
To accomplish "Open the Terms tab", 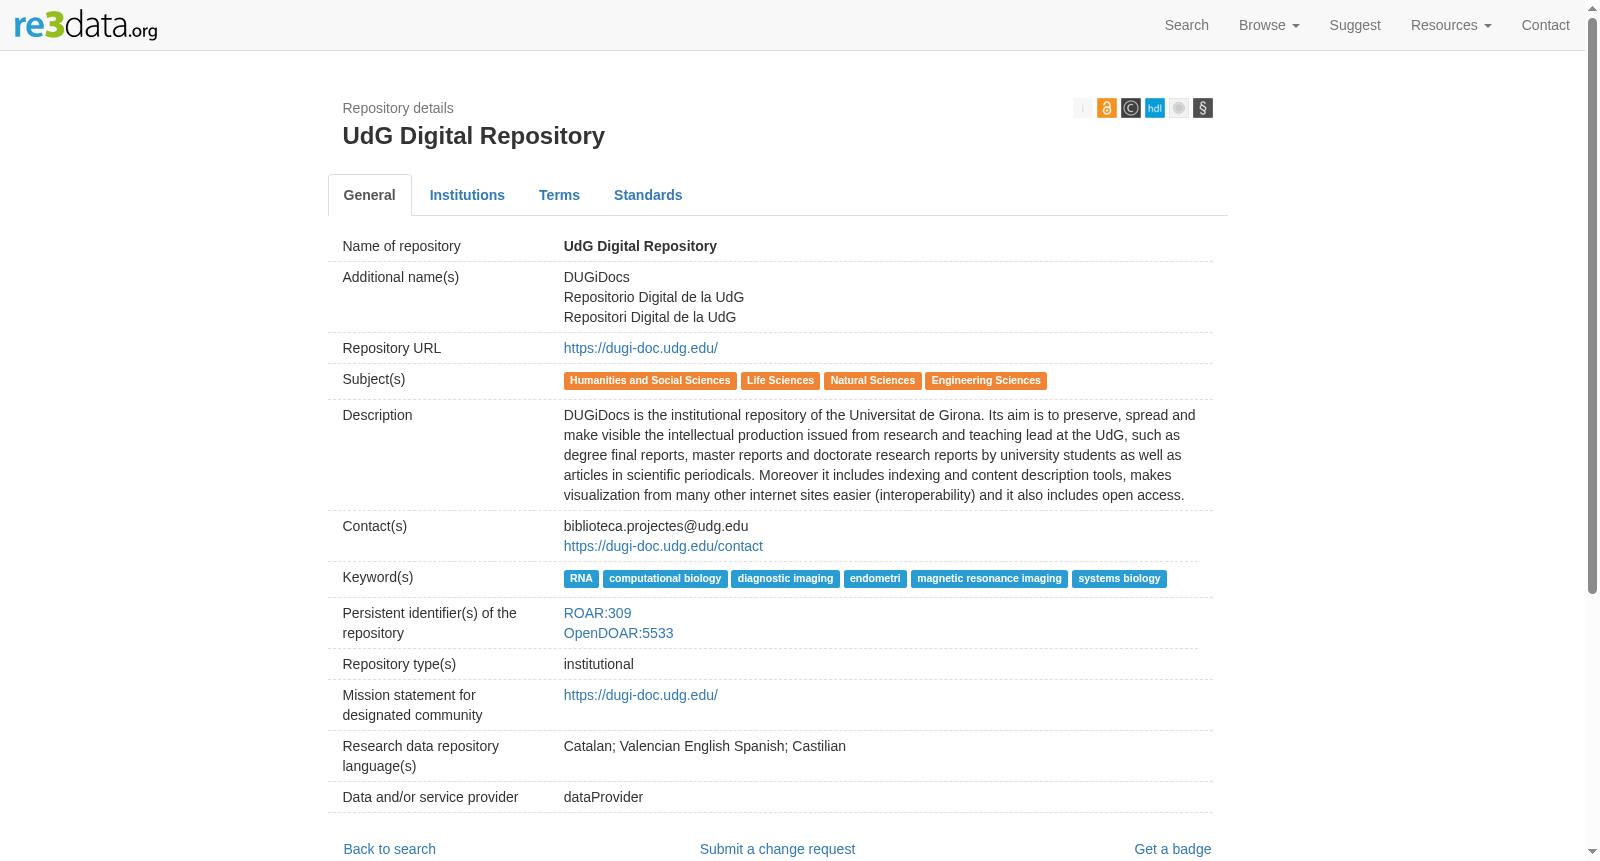I will (559, 195).
